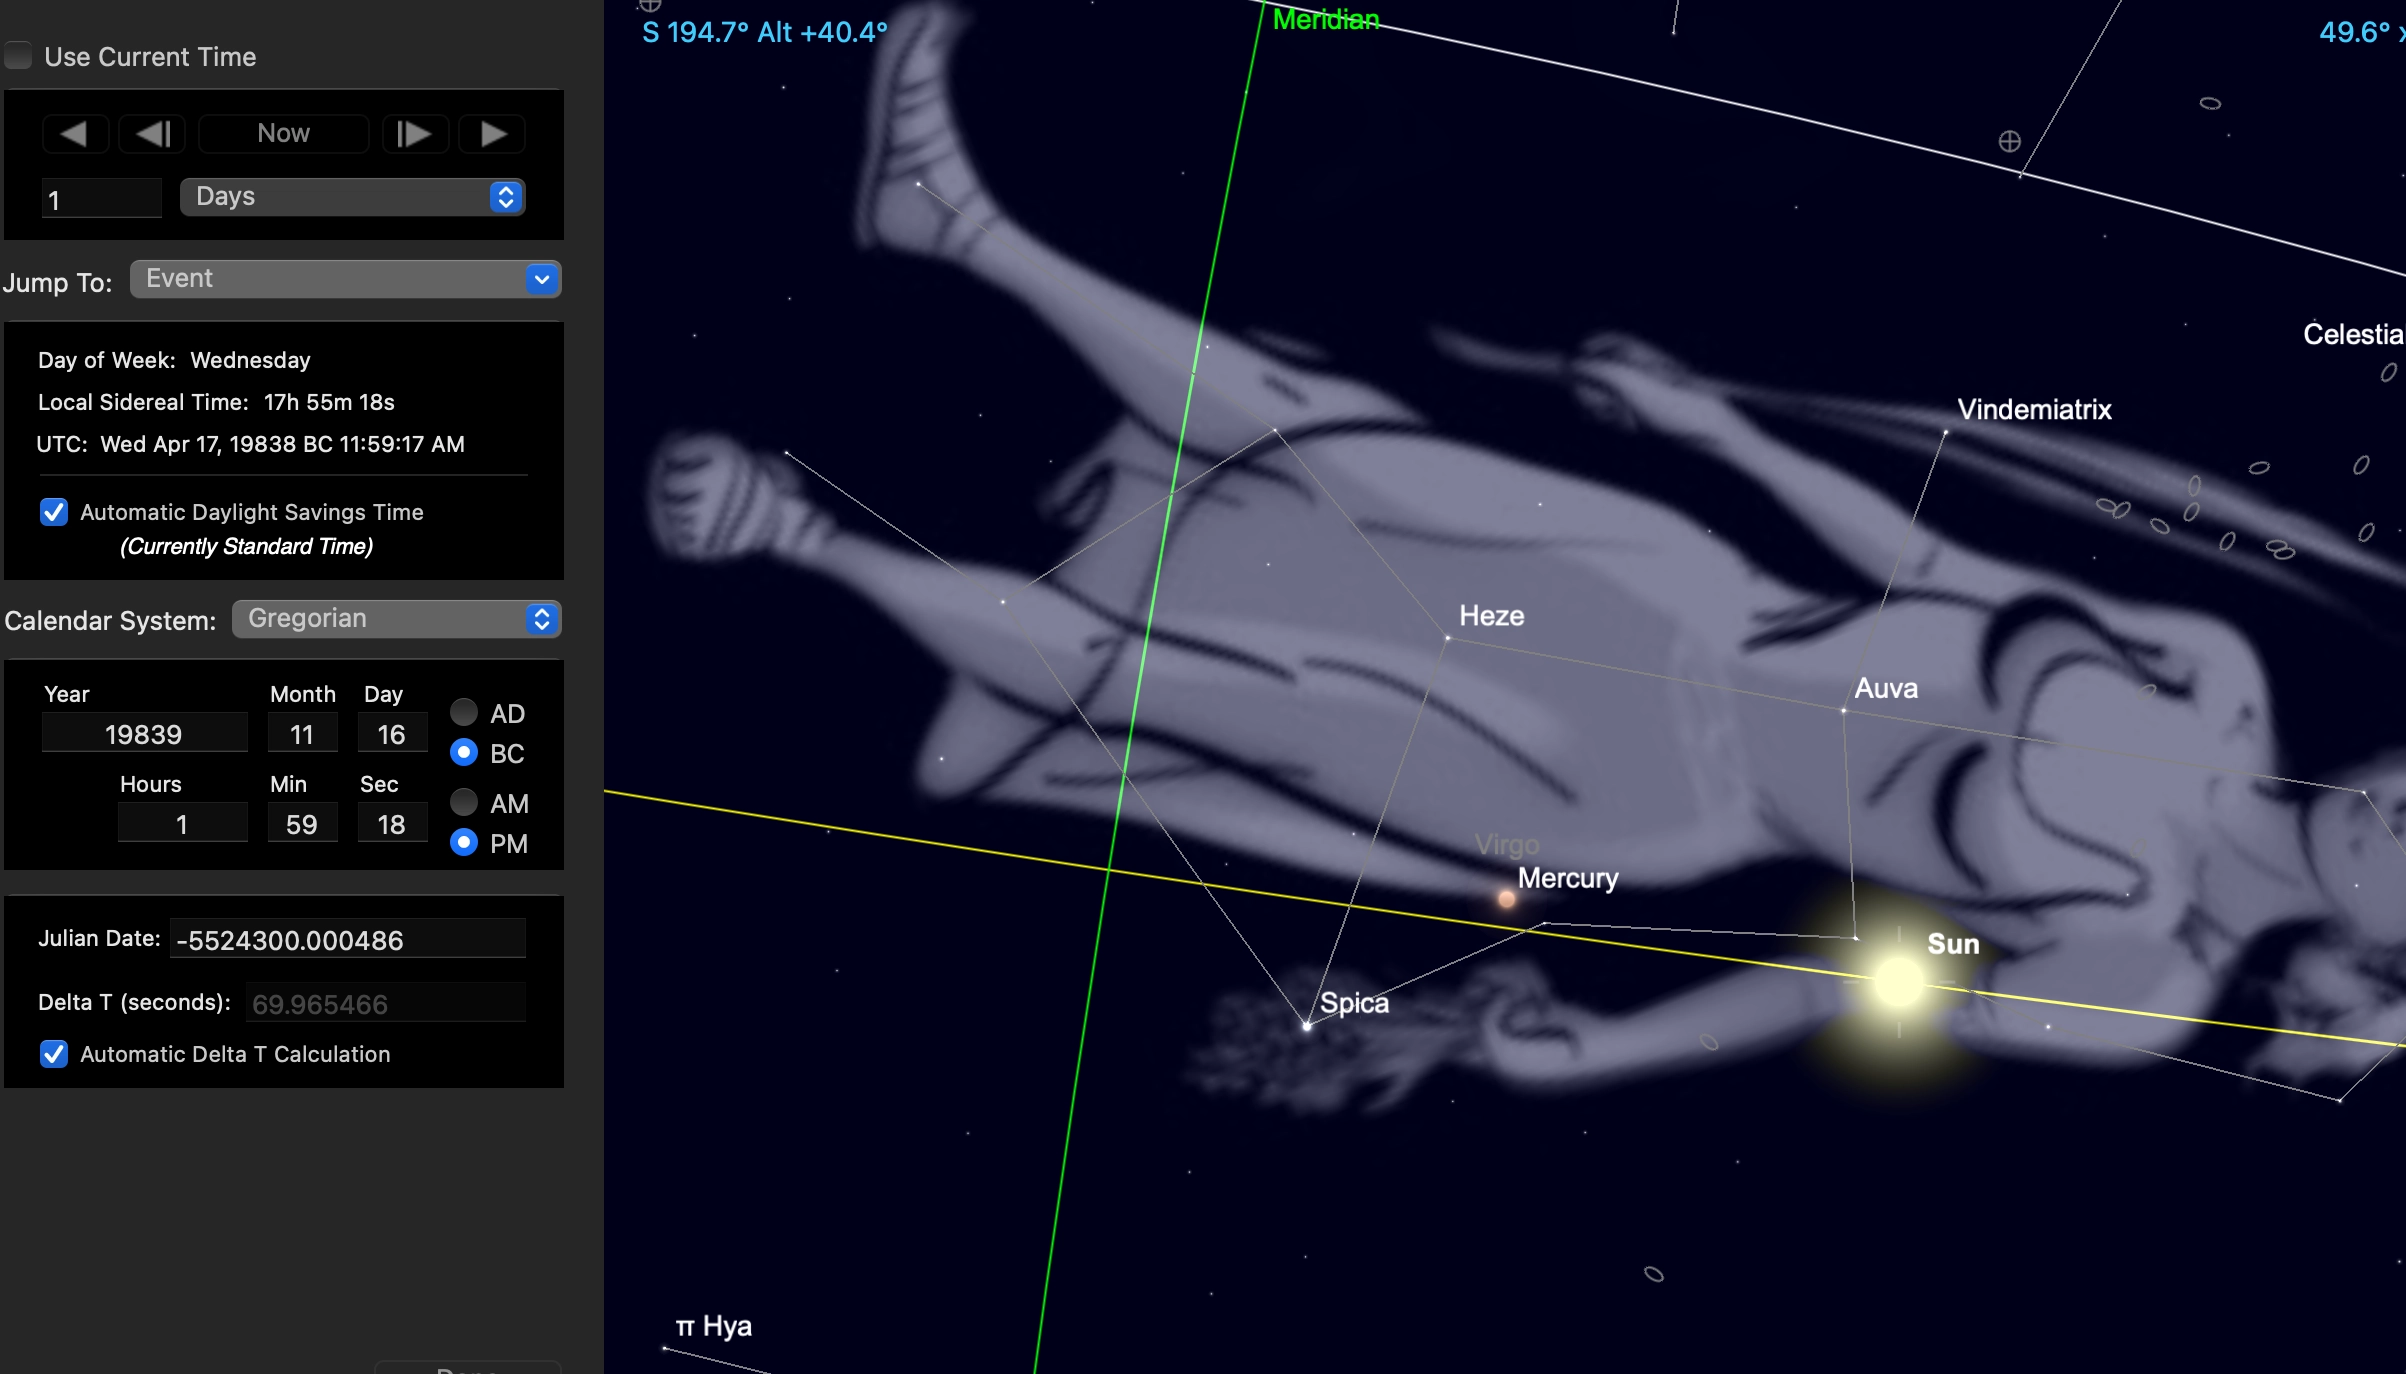Step time backward one increment
The width and height of the screenshot is (2406, 1374).
pyautogui.click(x=152, y=133)
